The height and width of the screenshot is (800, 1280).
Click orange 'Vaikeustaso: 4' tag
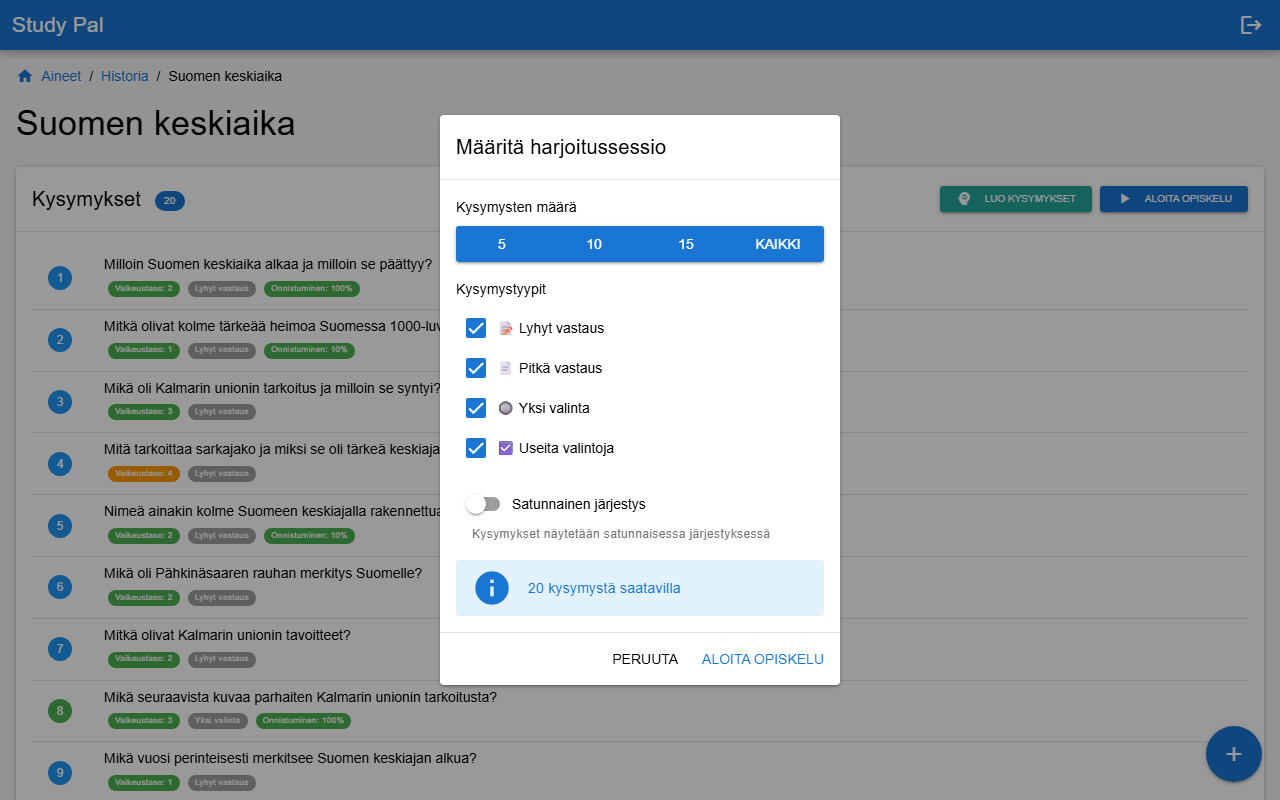[144, 473]
